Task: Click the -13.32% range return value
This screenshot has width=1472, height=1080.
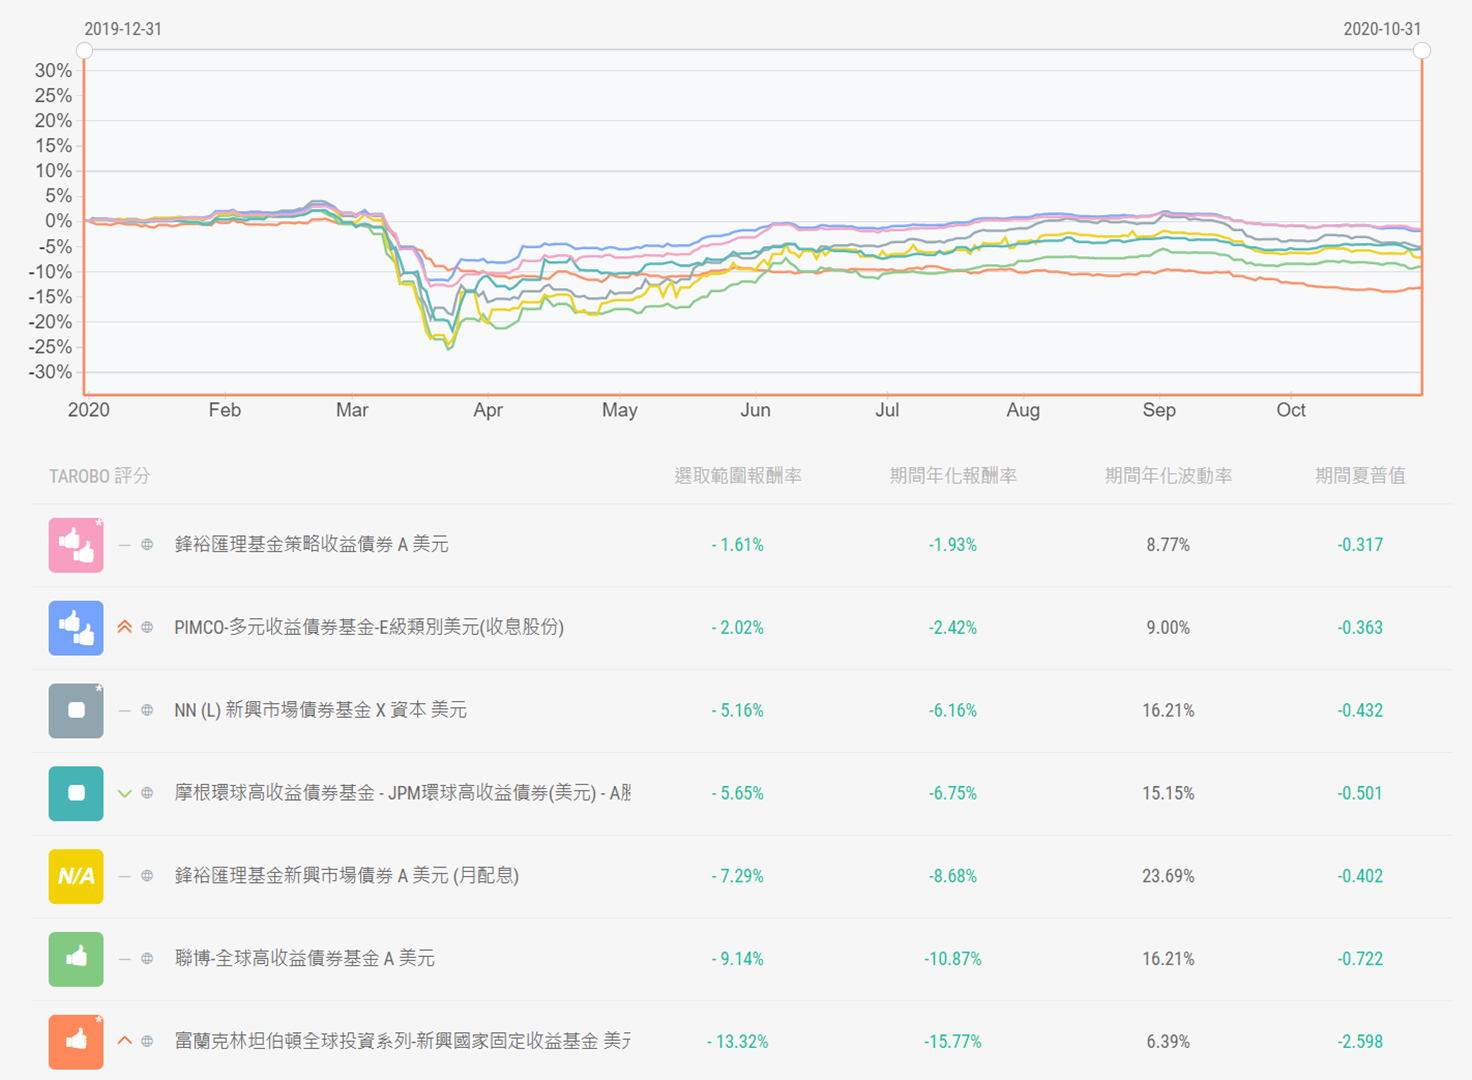Action: point(738,1042)
